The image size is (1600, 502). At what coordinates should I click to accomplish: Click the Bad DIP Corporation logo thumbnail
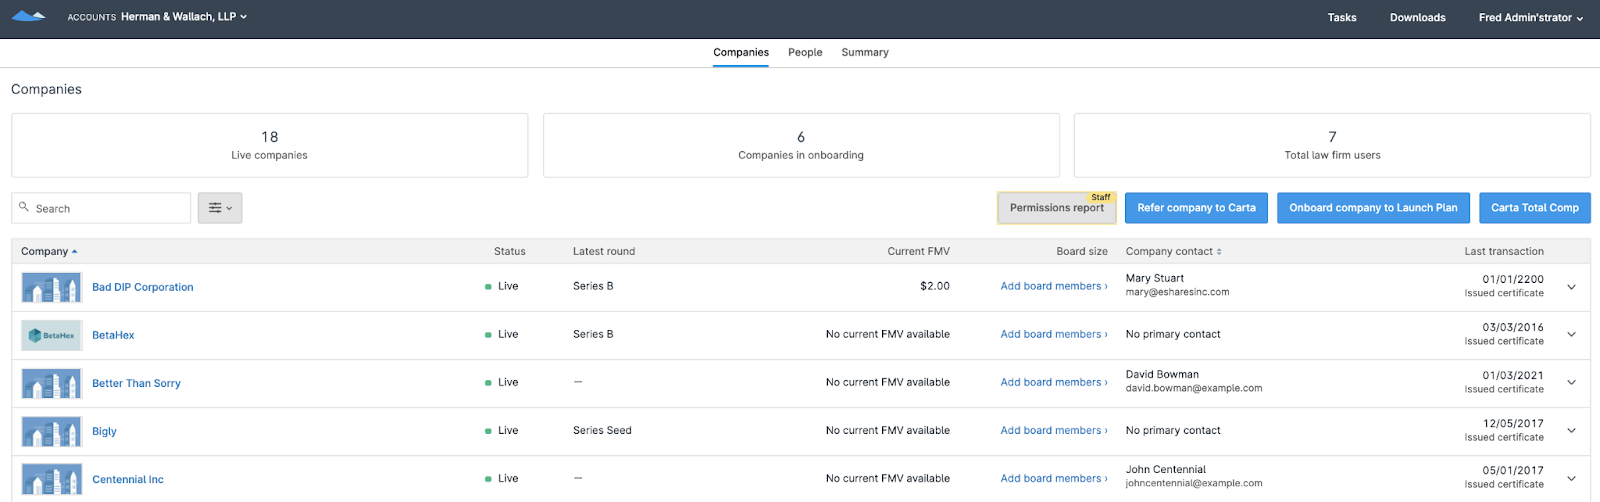tap(51, 287)
